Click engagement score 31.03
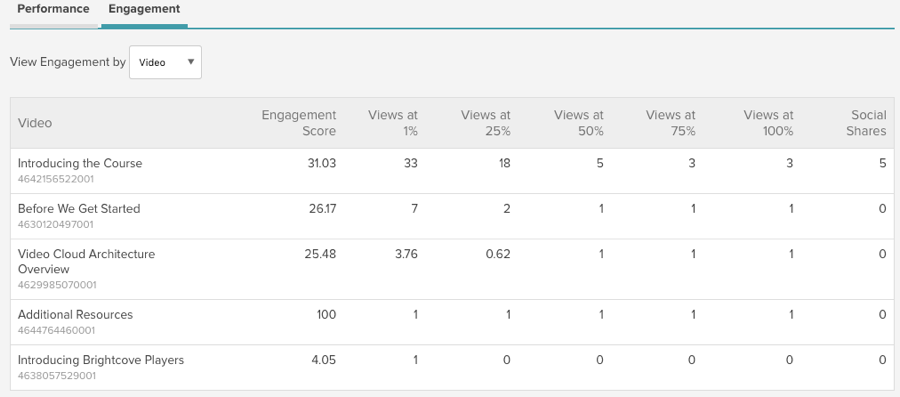Viewport: 900px width, 397px height. 321,163
